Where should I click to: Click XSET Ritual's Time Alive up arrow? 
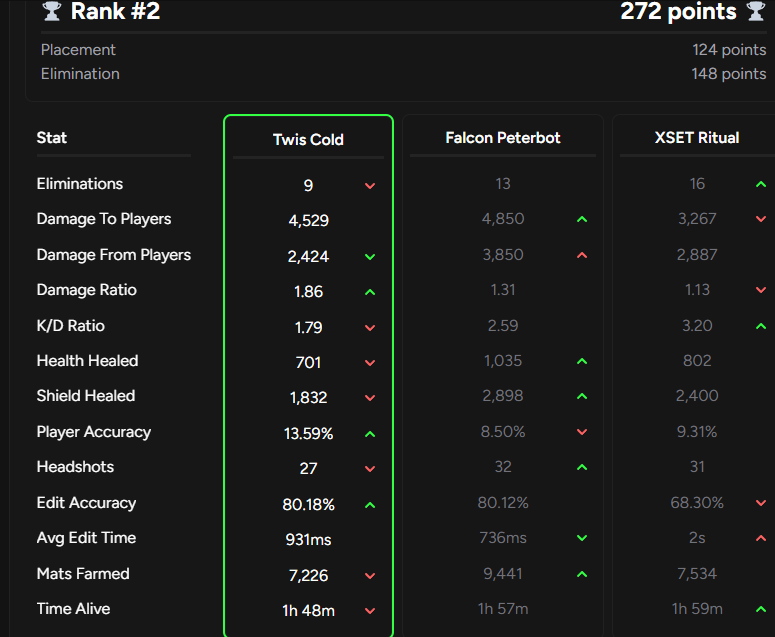pyautogui.click(x=761, y=609)
